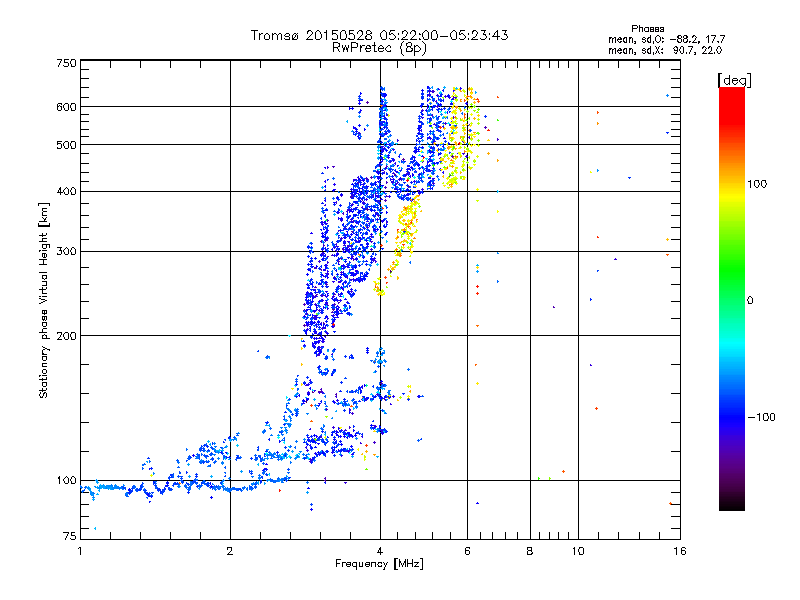This screenshot has width=800, height=600.
Task: Click the phase colorbar gradient
Action: (x=732, y=299)
